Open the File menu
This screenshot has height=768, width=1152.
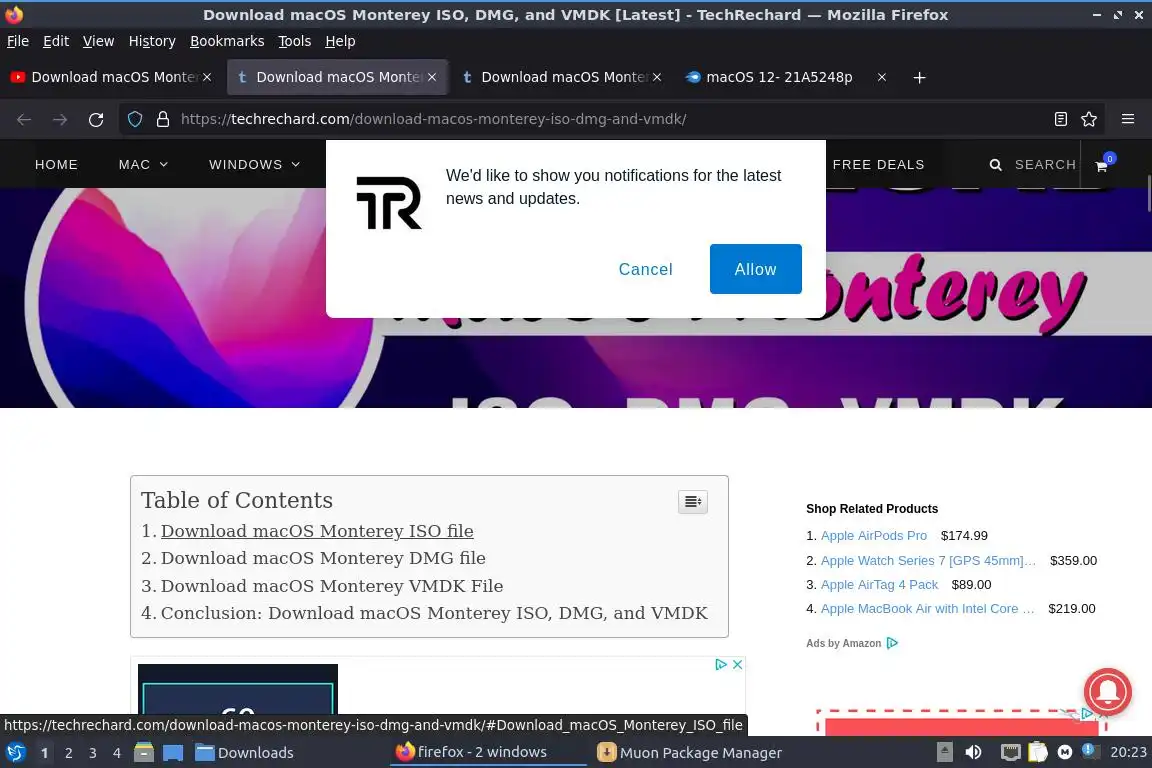[18, 41]
